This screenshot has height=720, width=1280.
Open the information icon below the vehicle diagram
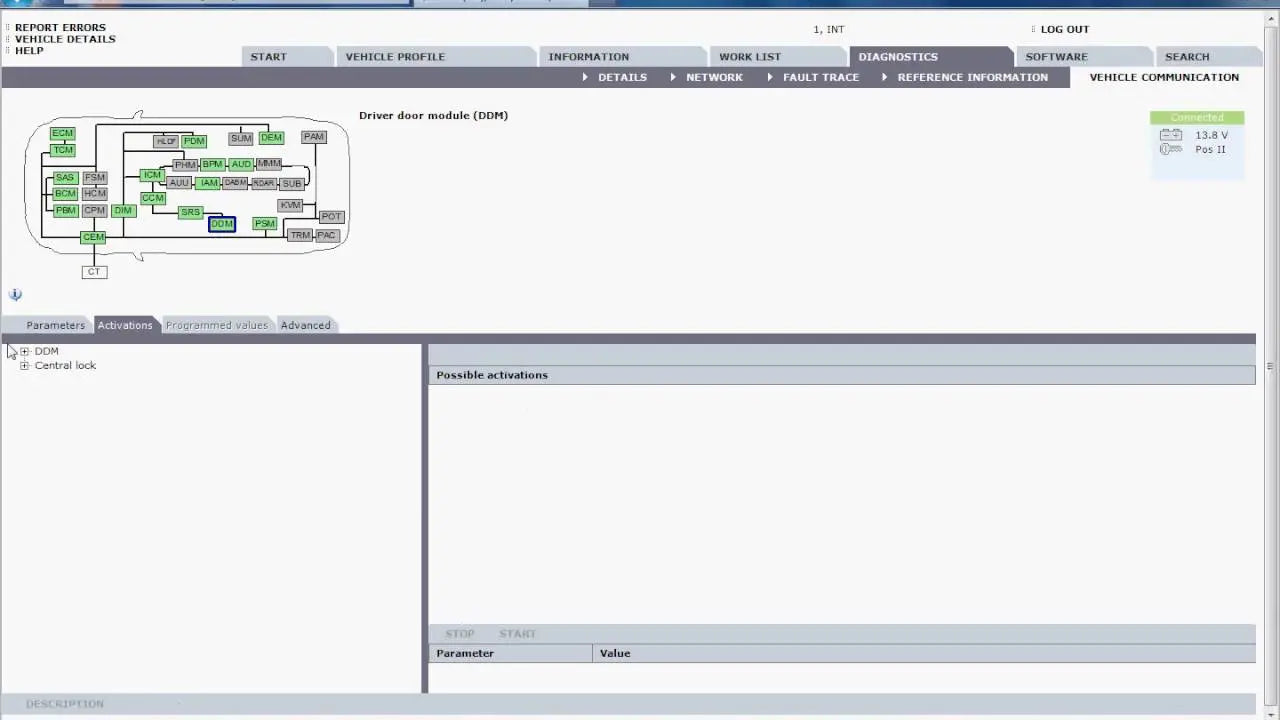tap(15, 294)
